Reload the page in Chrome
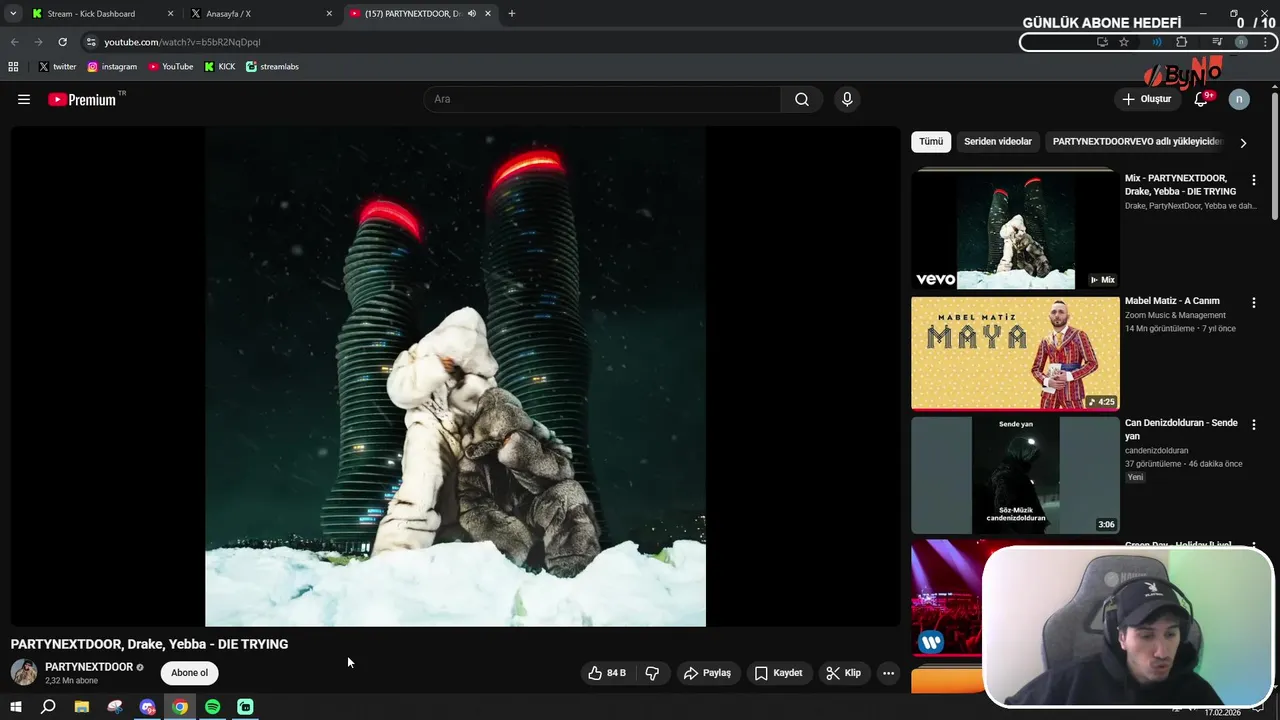The height and width of the screenshot is (720, 1280). pyautogui.click(x=62, y=42)
